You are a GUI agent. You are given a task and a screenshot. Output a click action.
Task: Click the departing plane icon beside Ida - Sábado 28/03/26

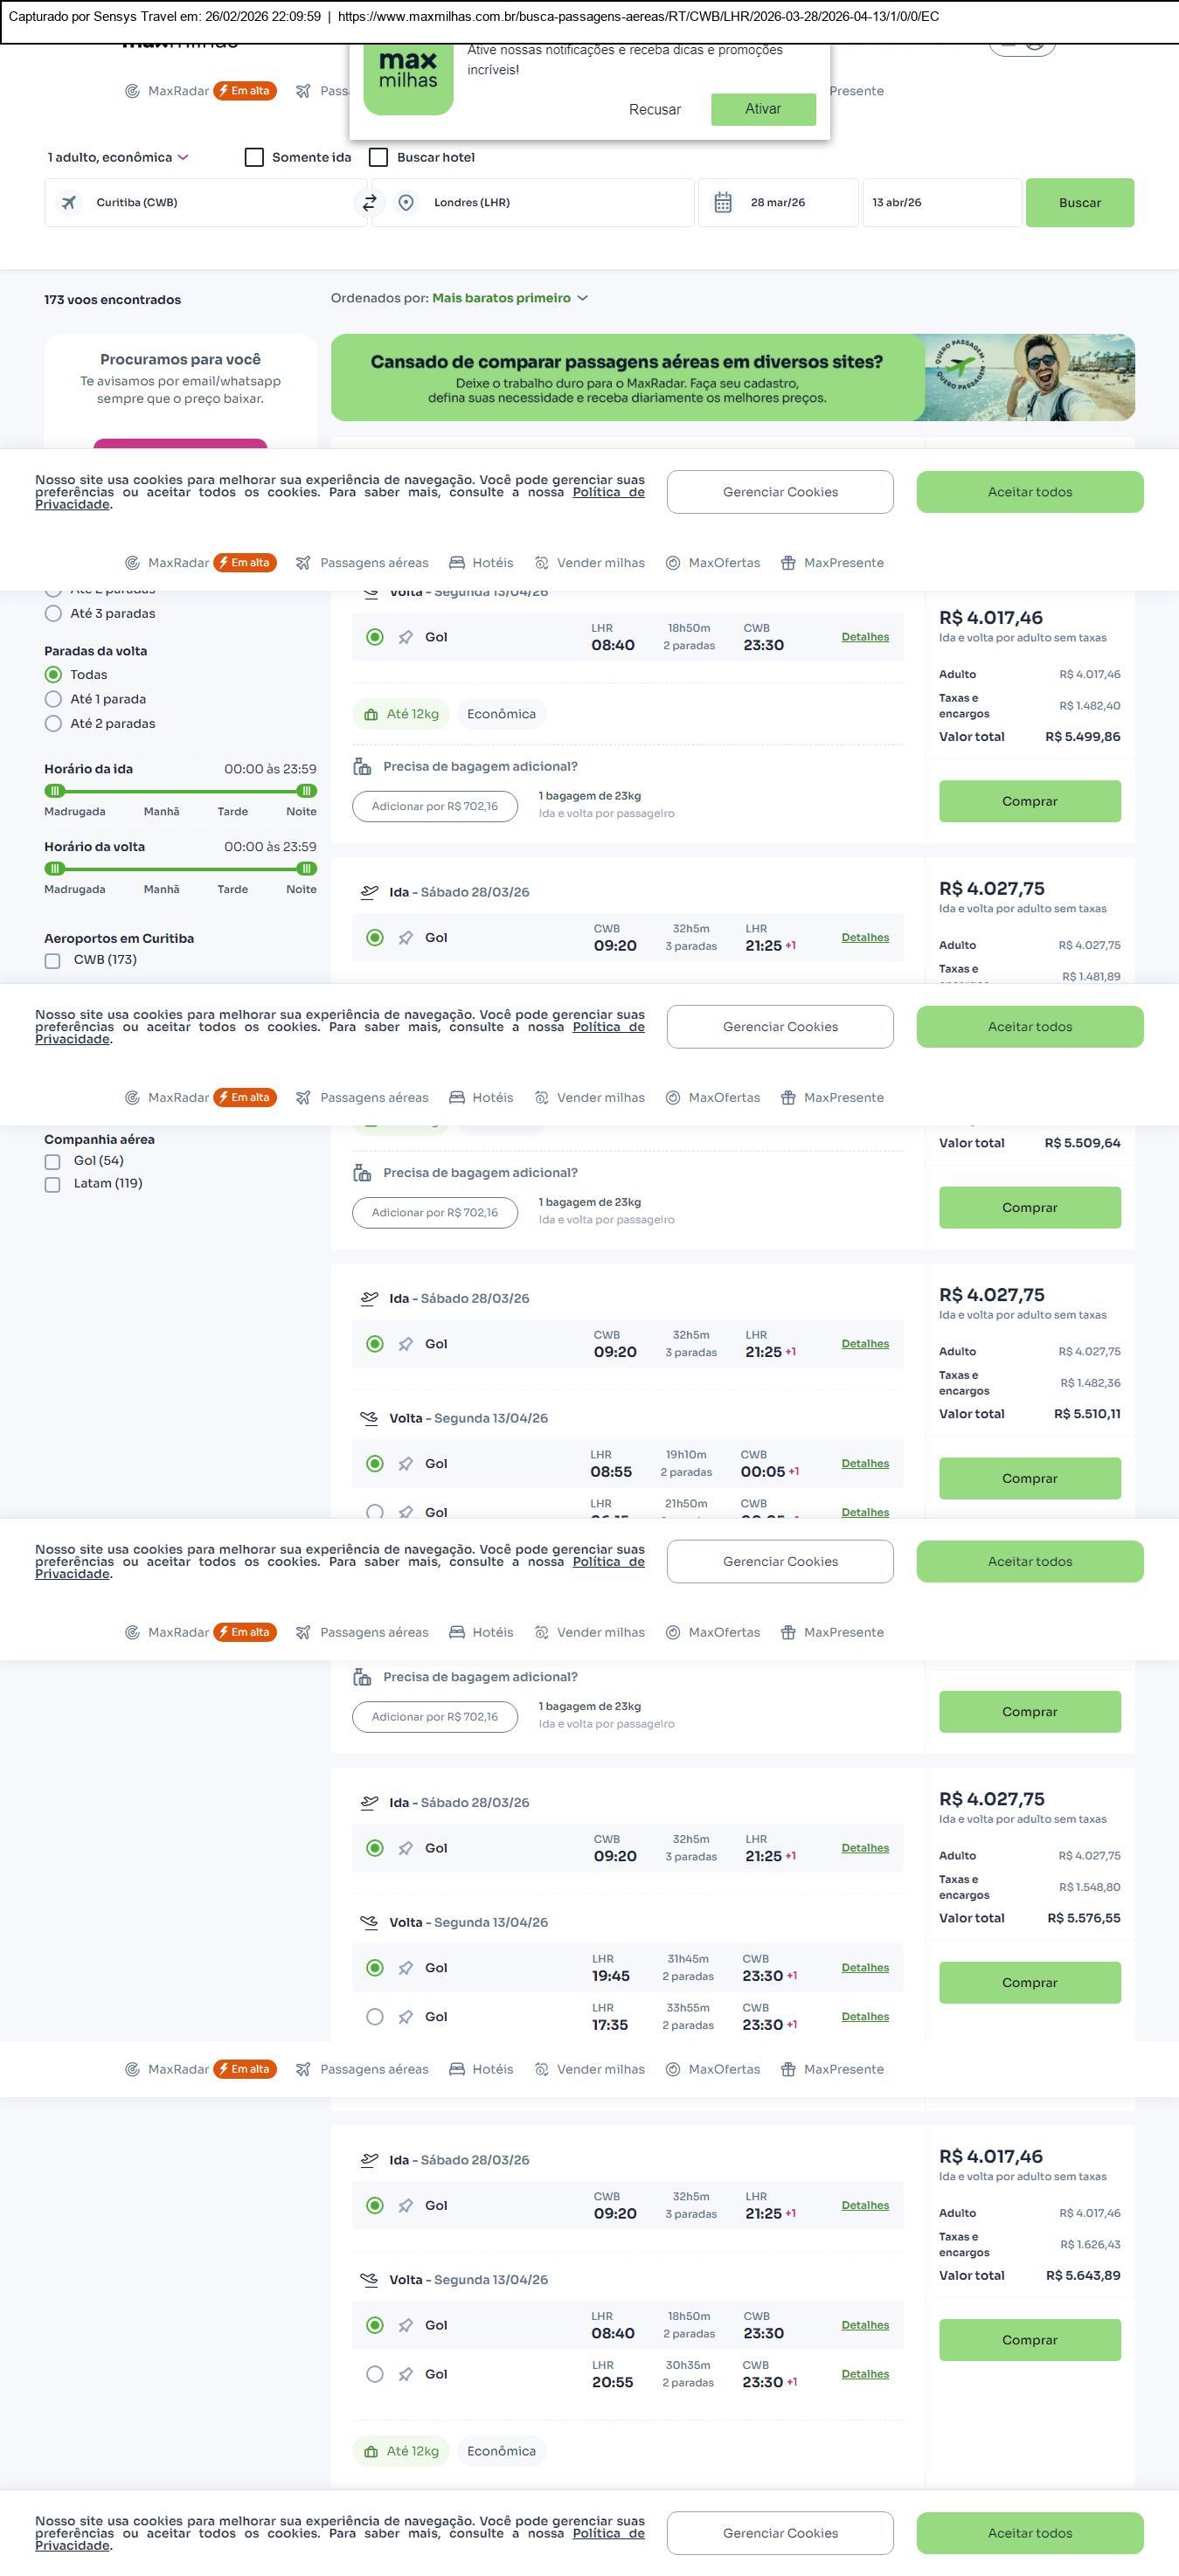pos(369,892)
